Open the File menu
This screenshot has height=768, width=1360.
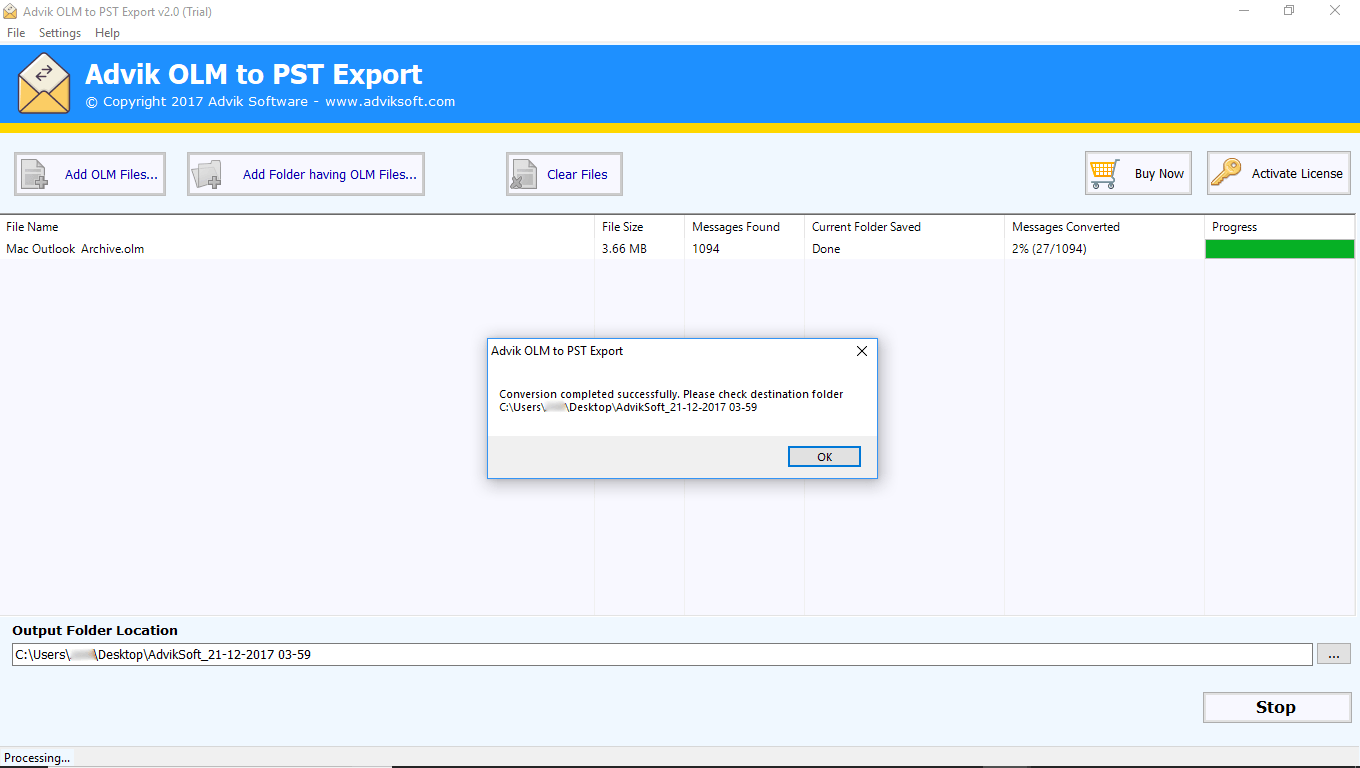click(x=16, y=33)
